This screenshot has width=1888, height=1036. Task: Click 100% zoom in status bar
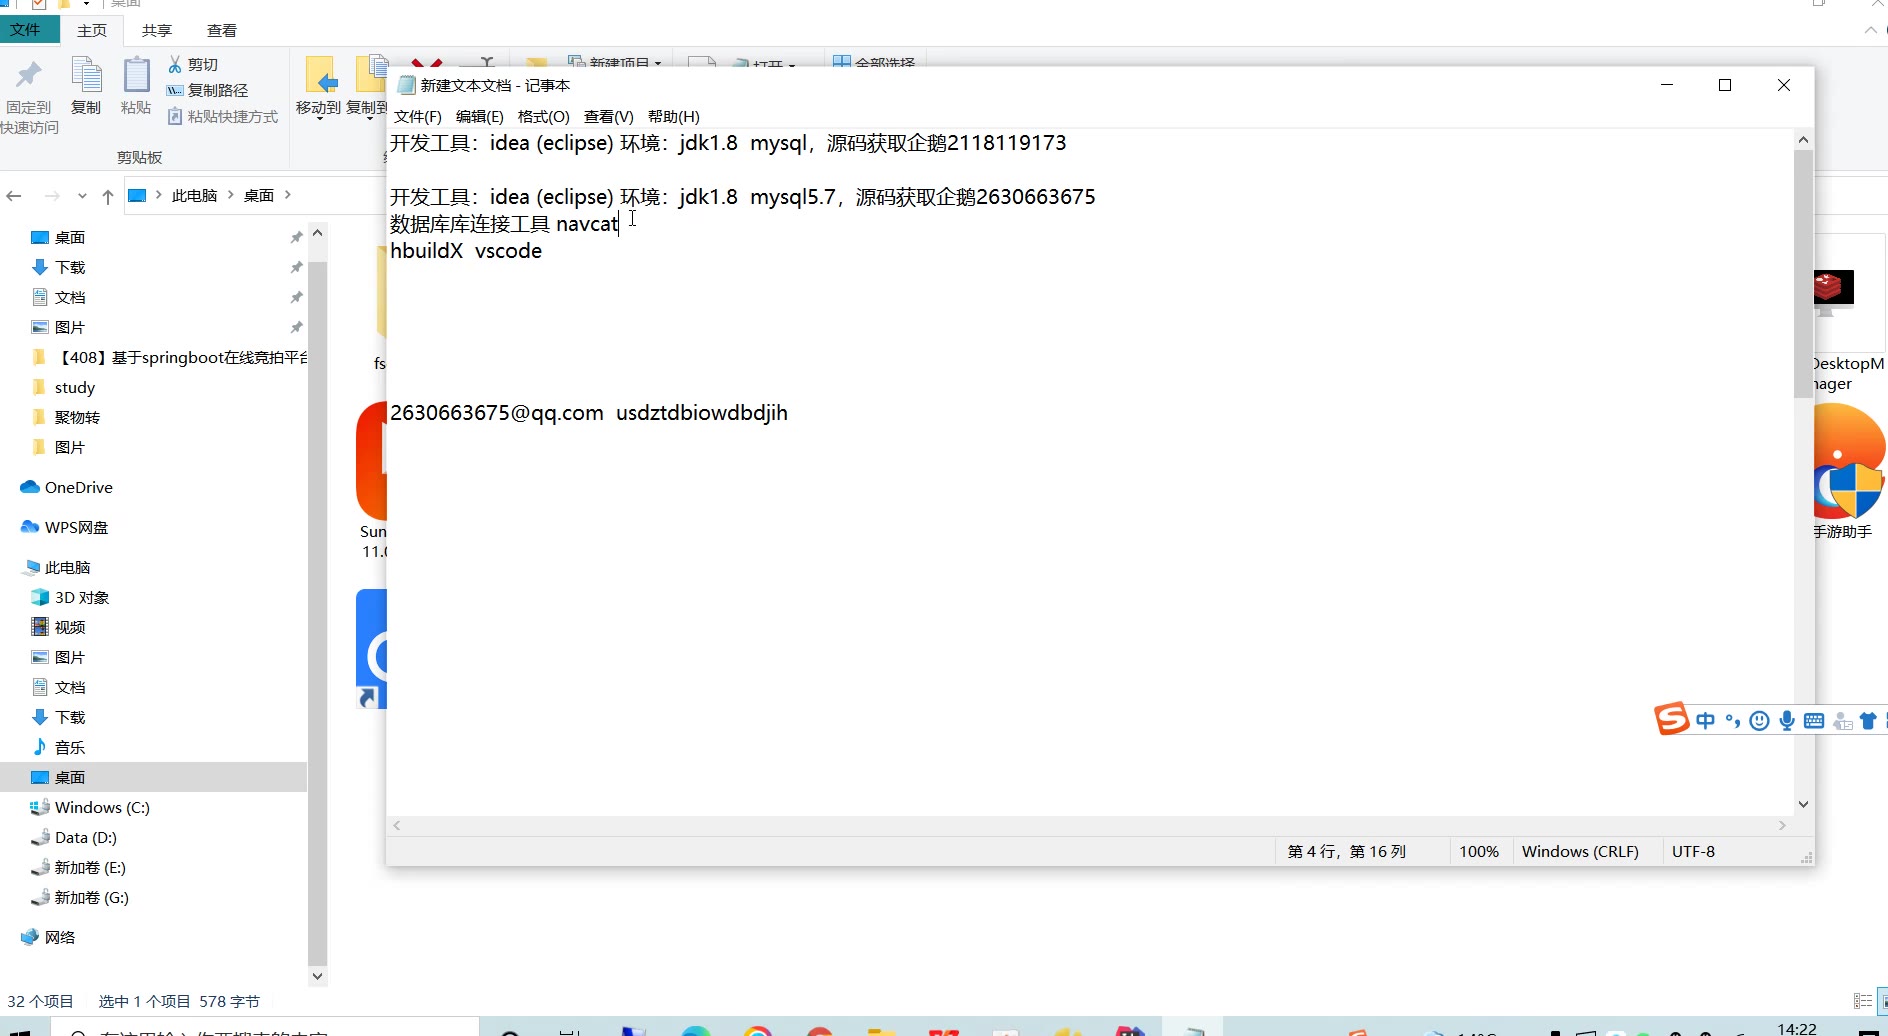(1478, 851)
